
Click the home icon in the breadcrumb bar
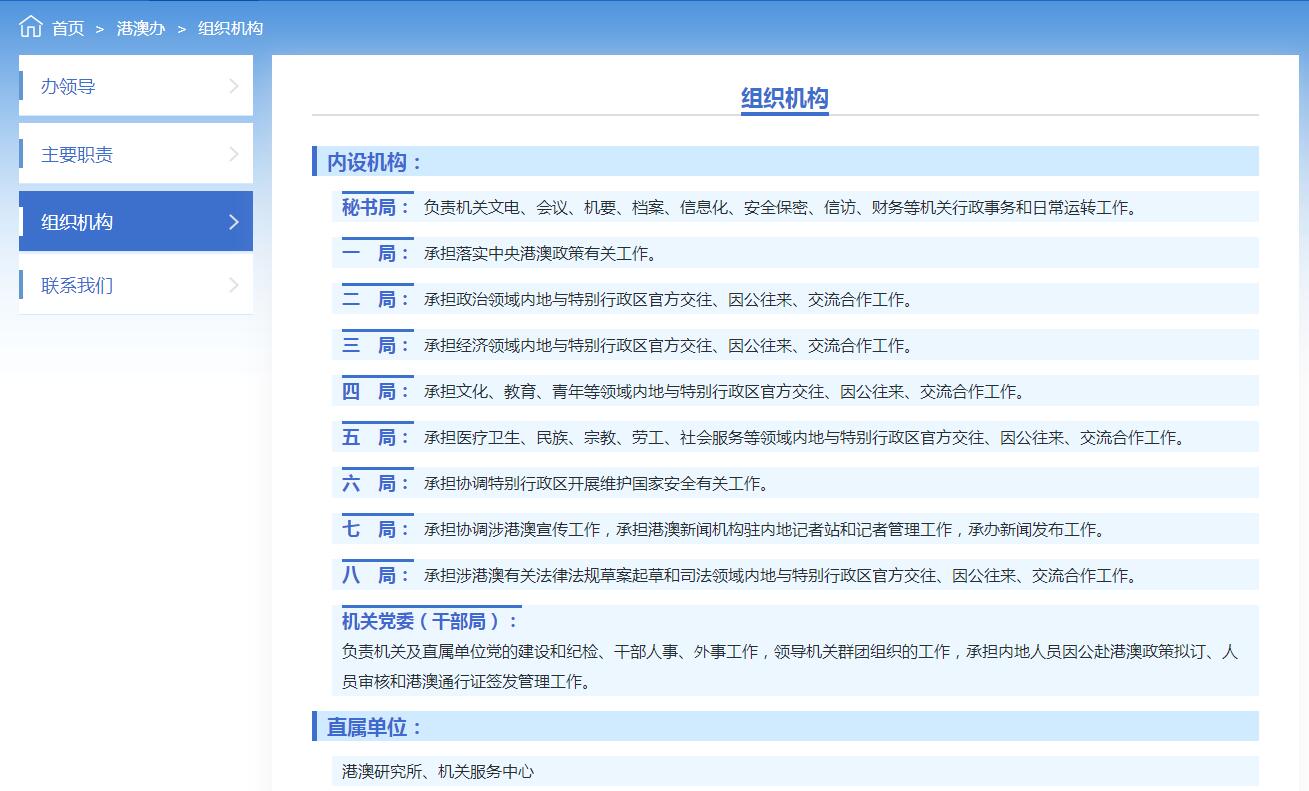(29, 26)
